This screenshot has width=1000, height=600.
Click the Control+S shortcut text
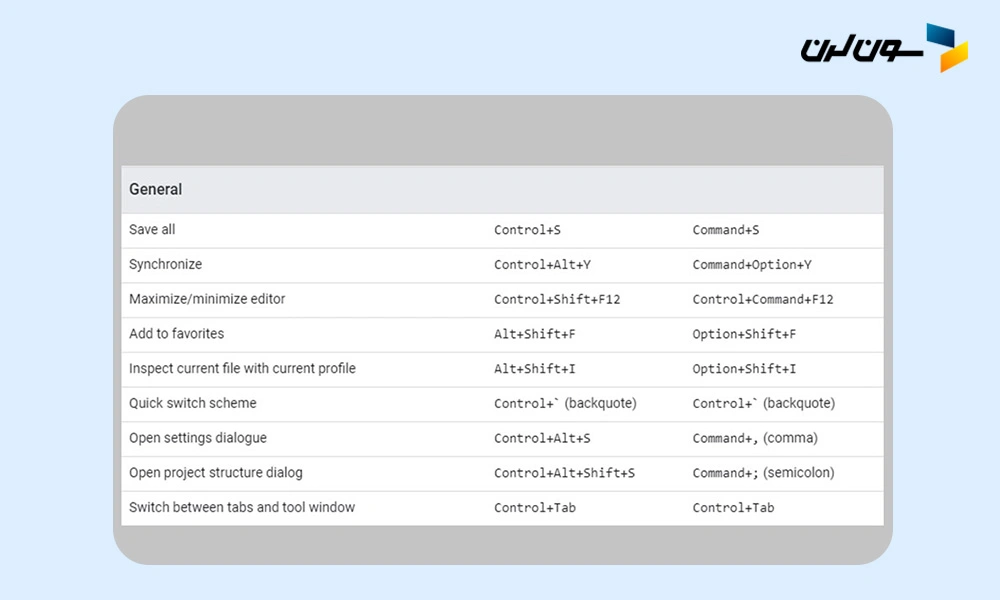tap(527, 230)
